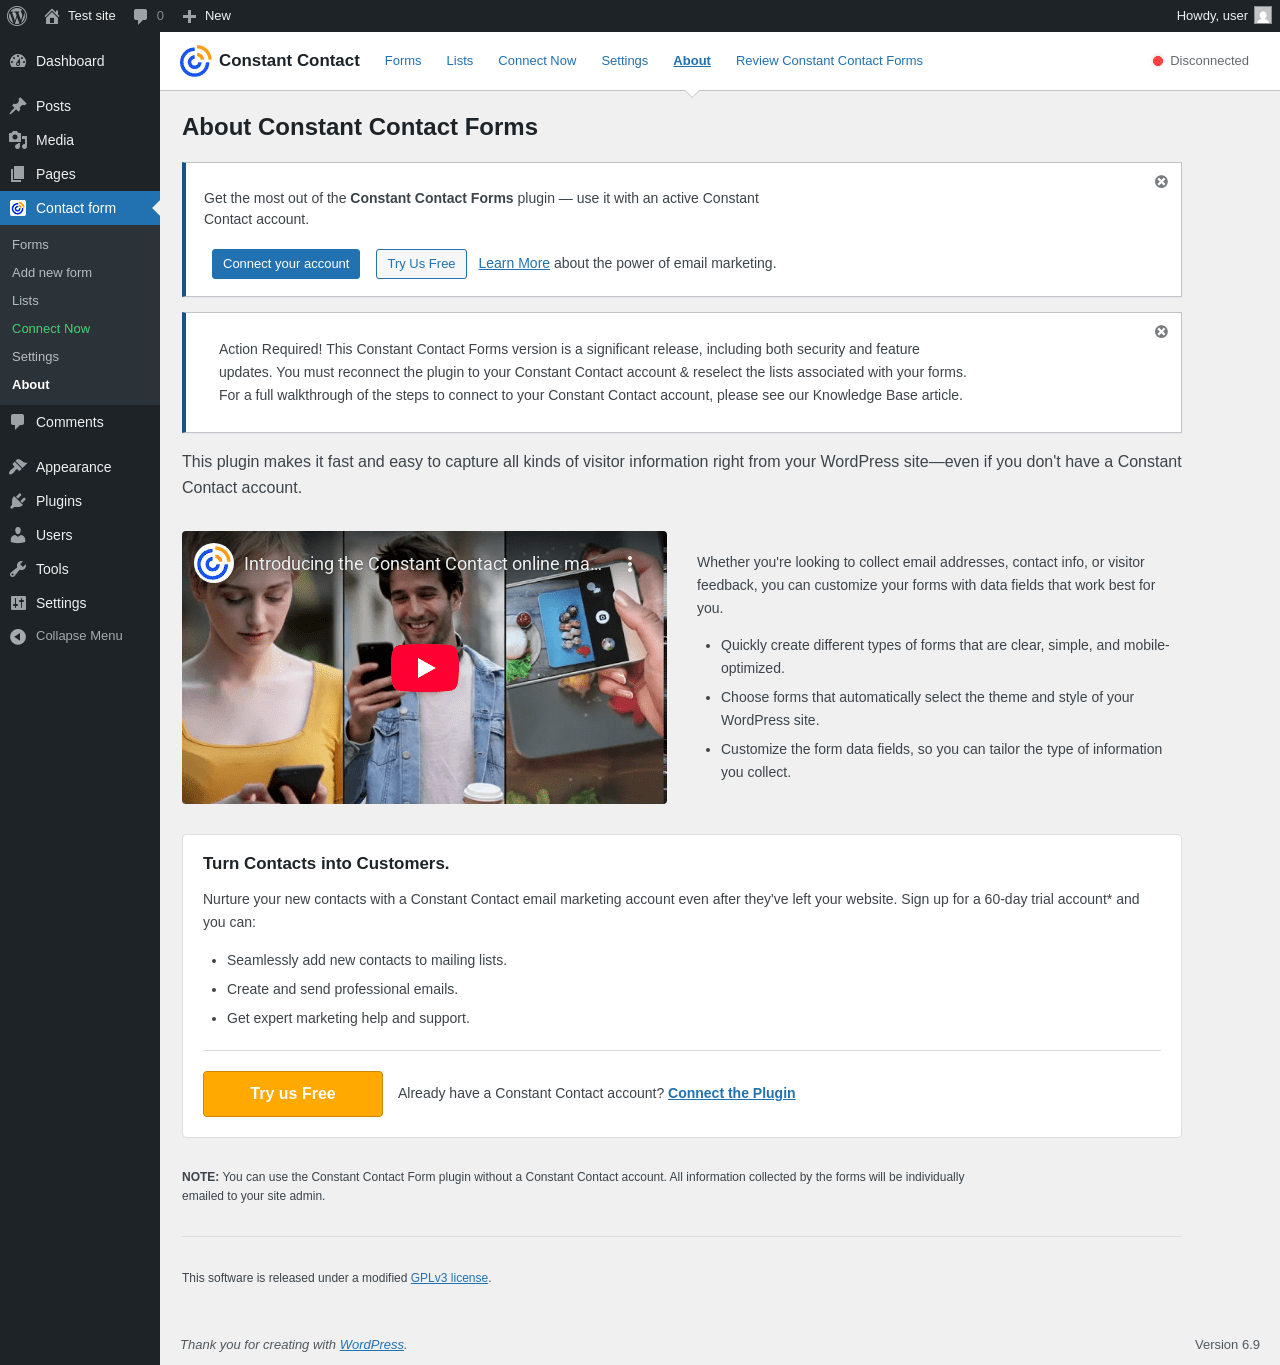Open the Test site home icon

[x=52, y=16]
